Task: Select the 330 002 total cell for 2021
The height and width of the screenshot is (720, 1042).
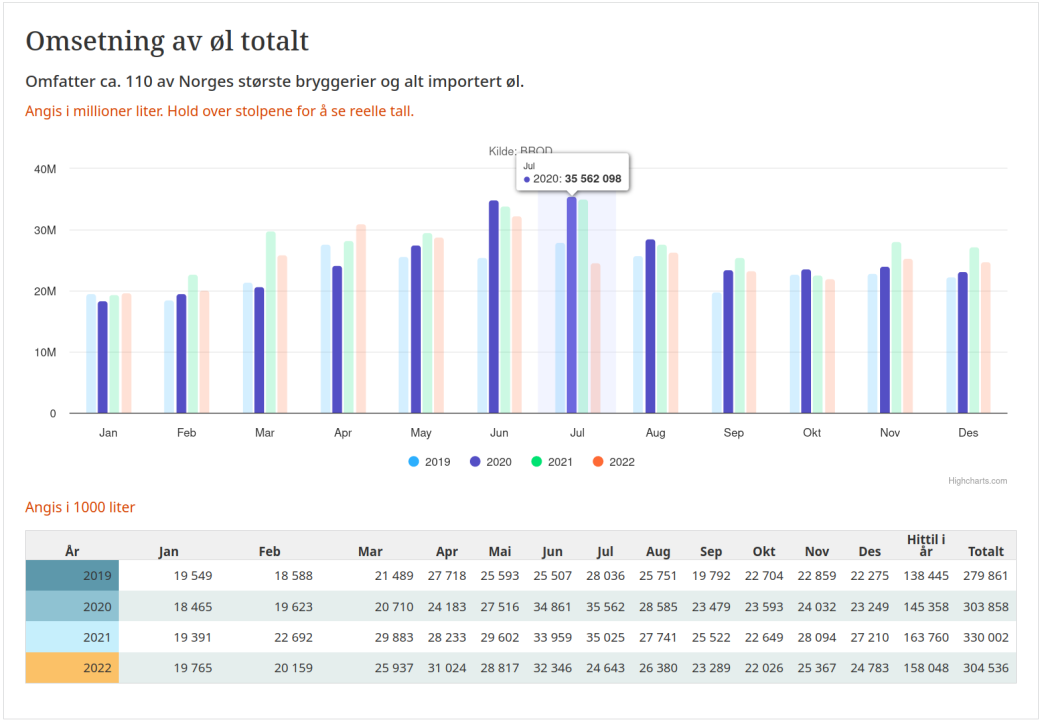Action: coord(985,638)
